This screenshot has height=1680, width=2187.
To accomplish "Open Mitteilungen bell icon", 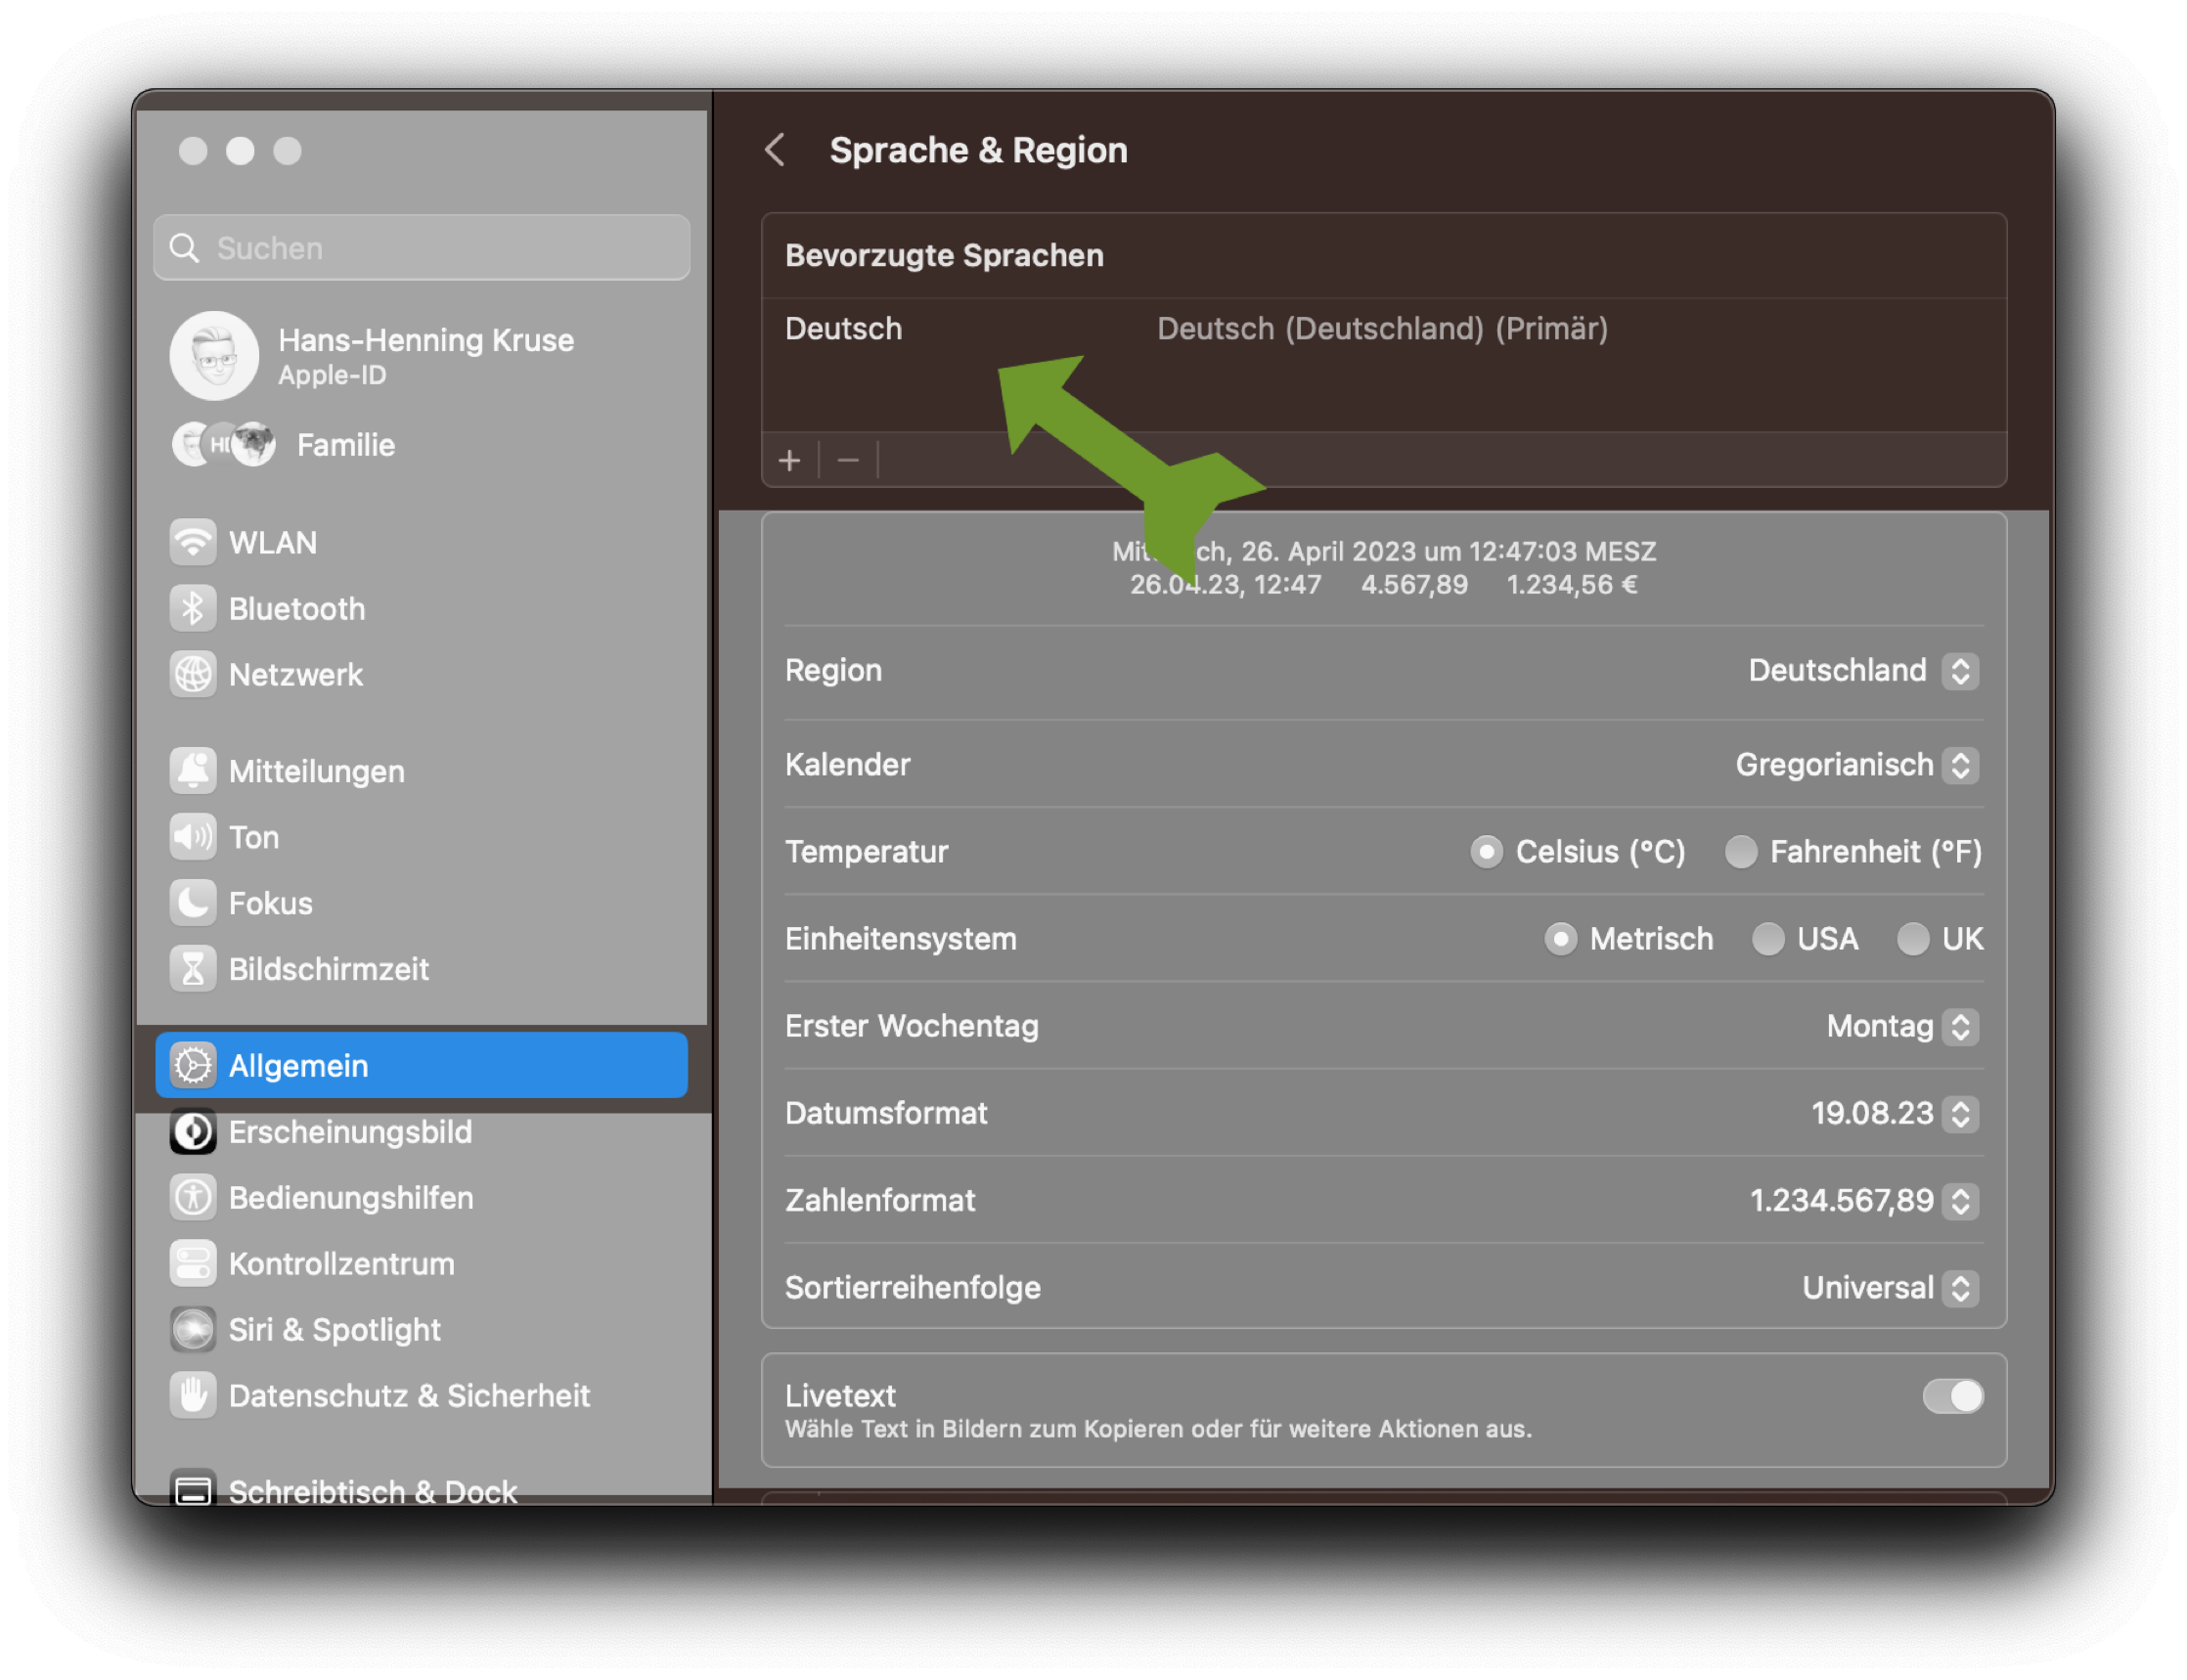I will click(x=193, y=771).
